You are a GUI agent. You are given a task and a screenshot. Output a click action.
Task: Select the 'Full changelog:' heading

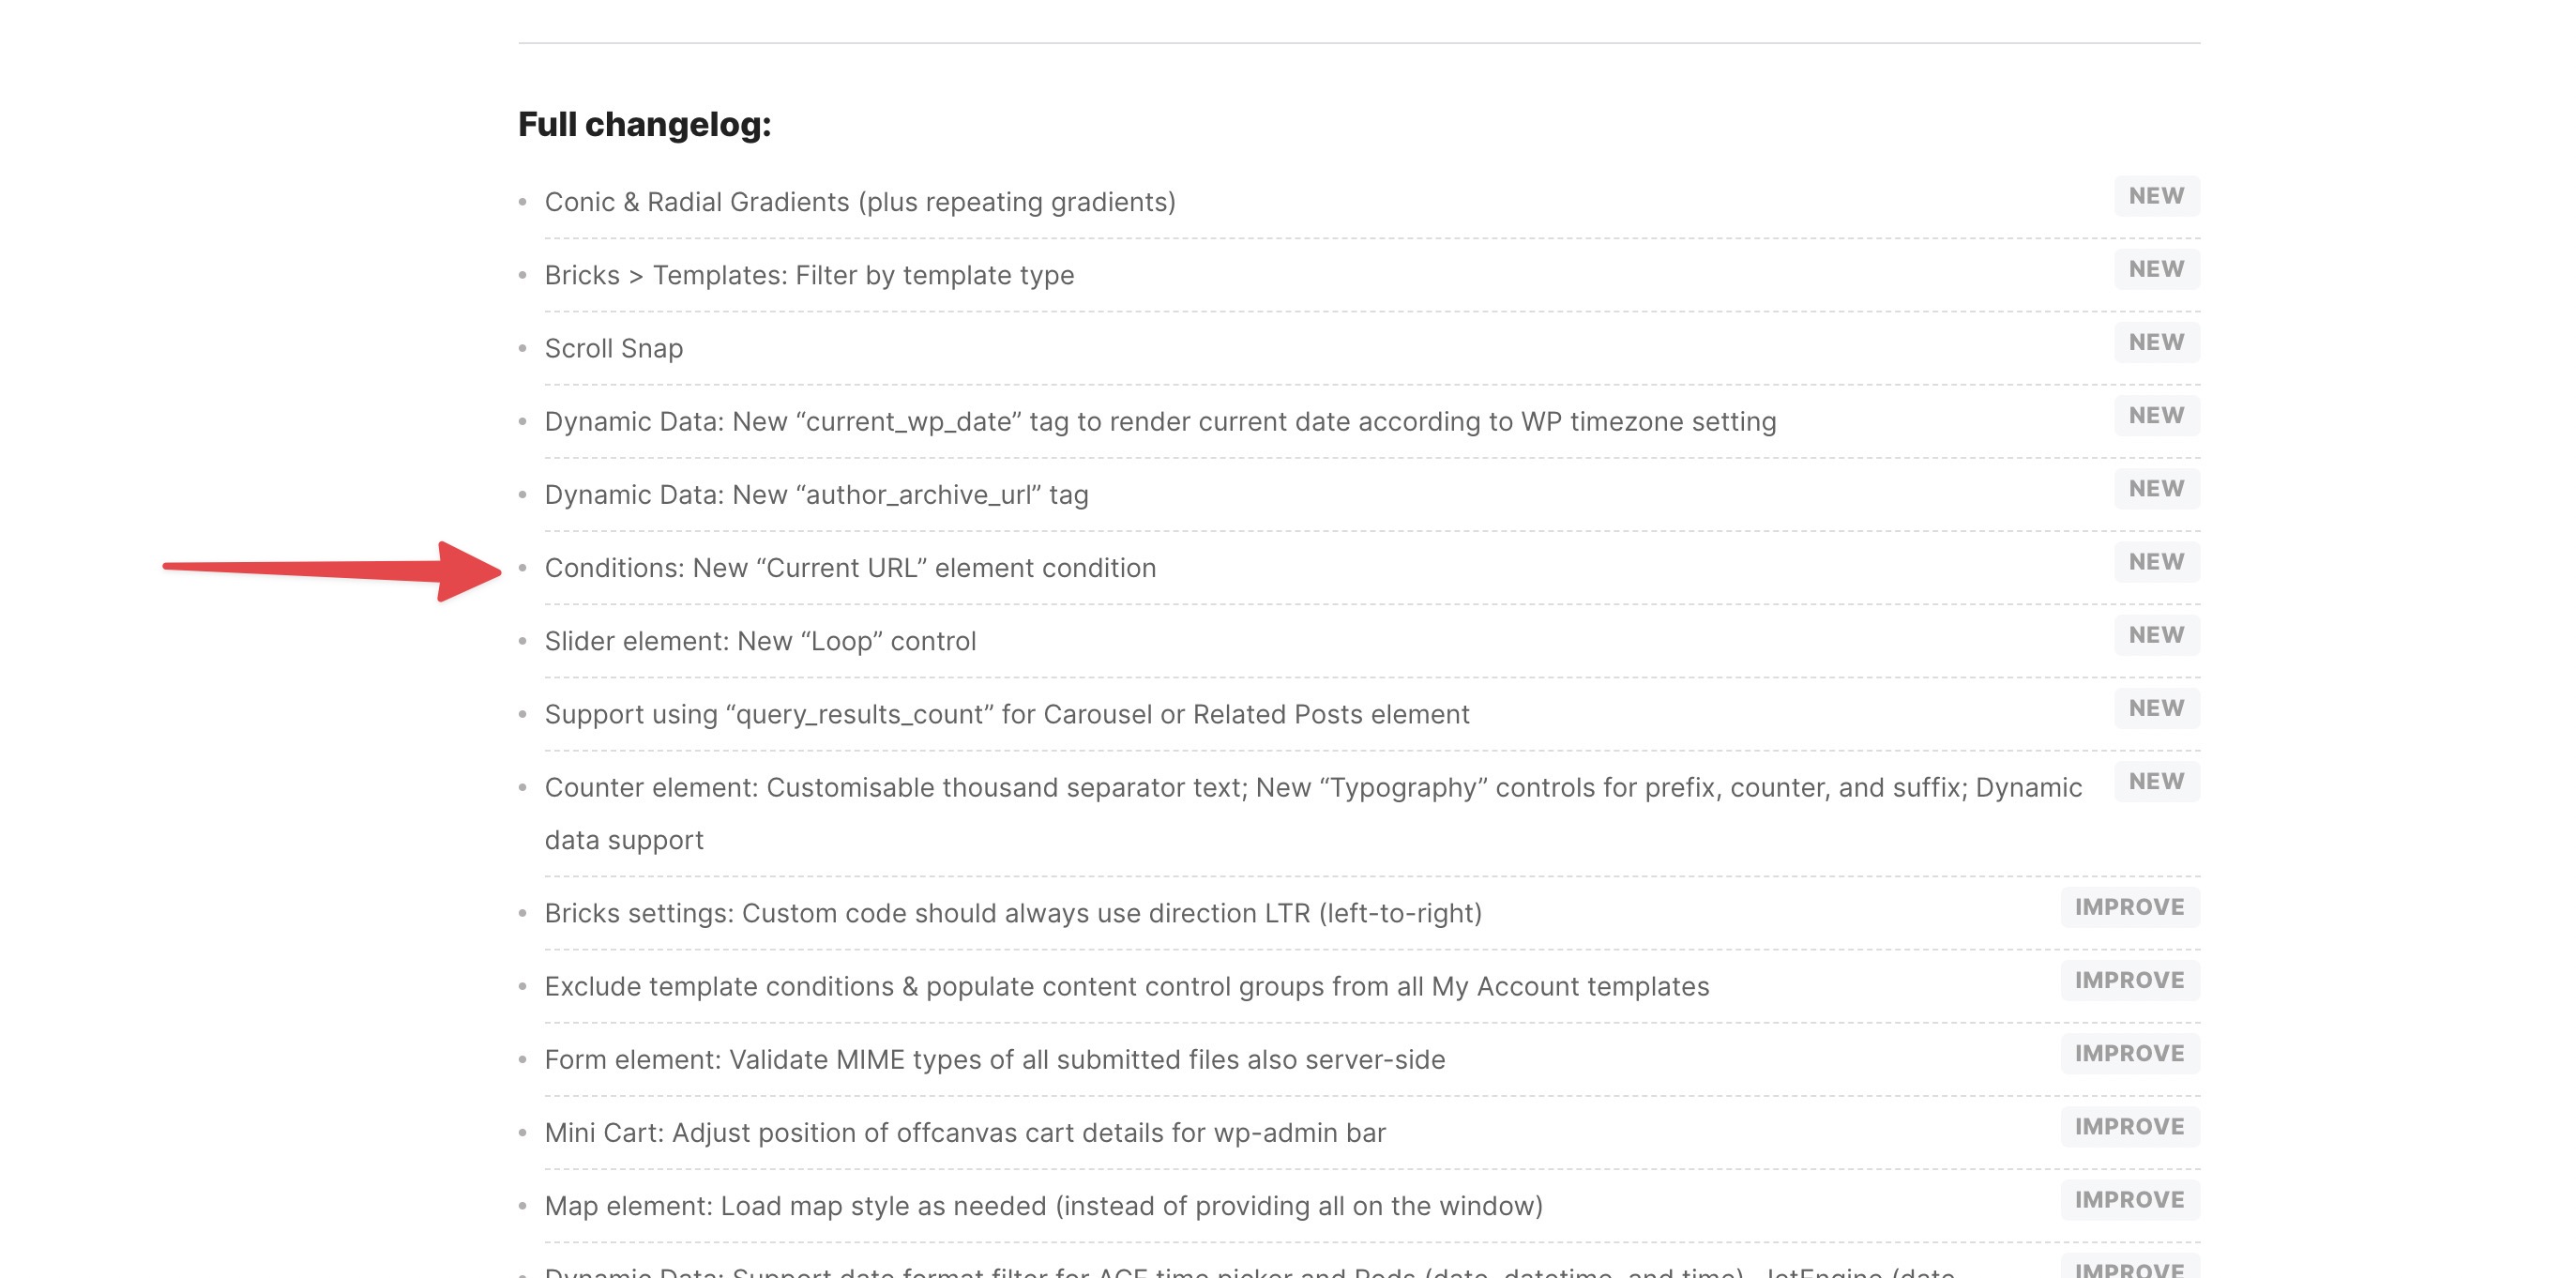click(x=645, y=124)
